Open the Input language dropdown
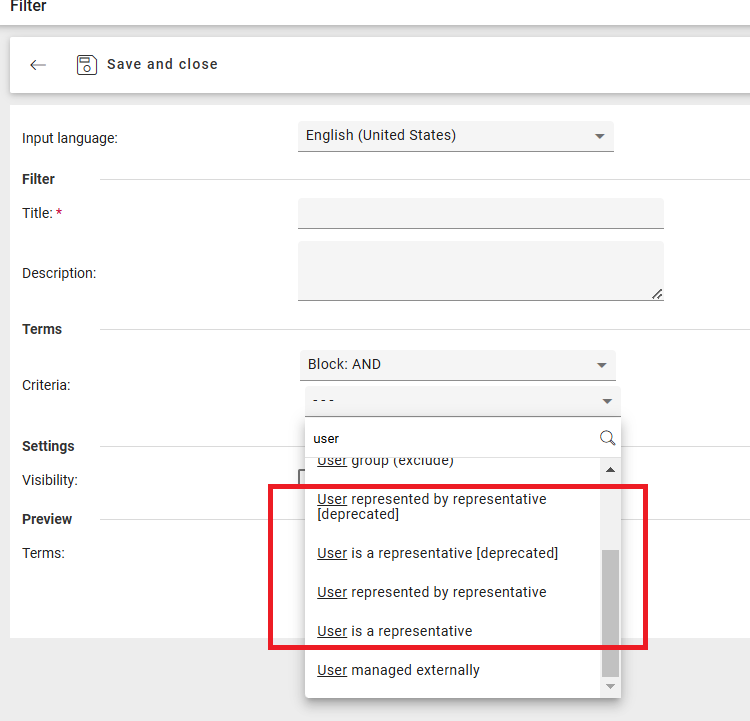750x721 pixels. (456, 136)
